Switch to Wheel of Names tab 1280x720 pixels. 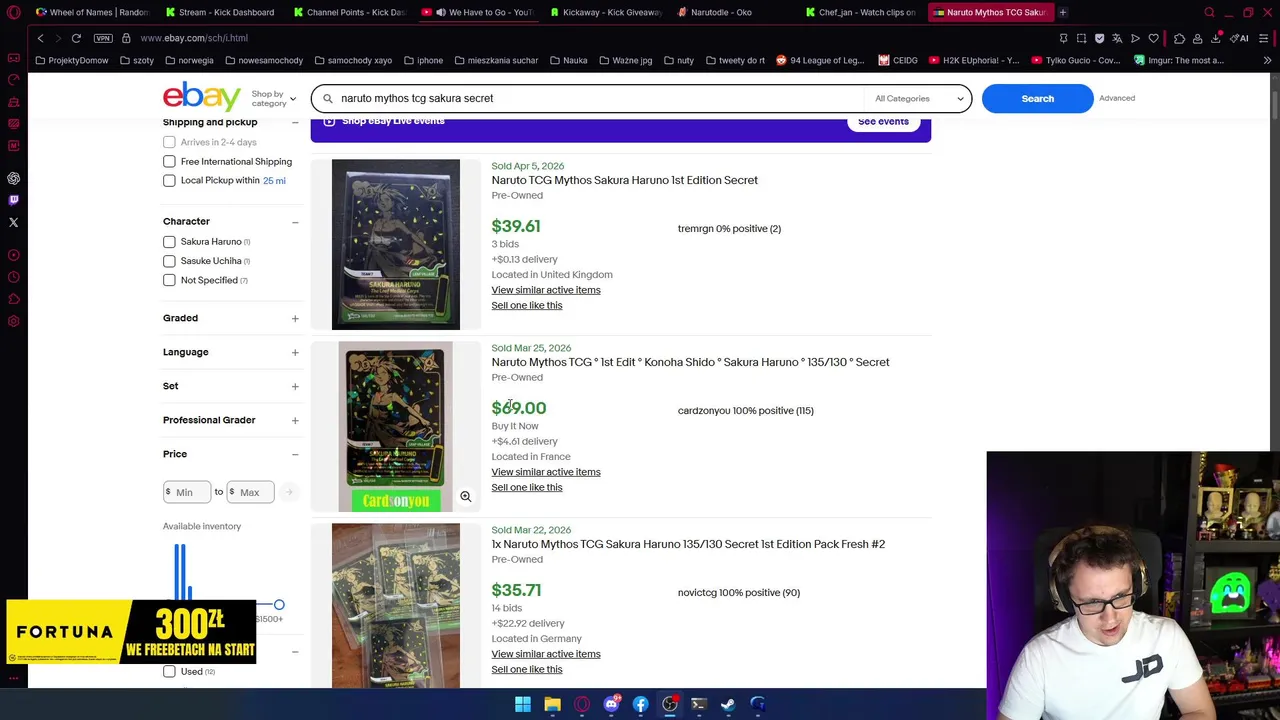coord(93,12)
